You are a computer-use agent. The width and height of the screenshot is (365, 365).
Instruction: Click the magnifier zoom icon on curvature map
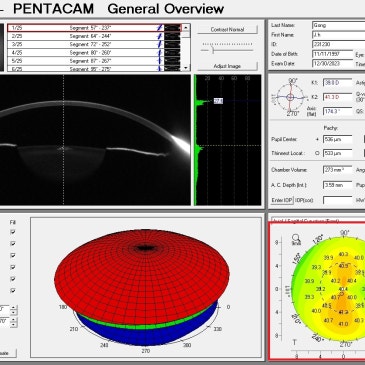296,238
